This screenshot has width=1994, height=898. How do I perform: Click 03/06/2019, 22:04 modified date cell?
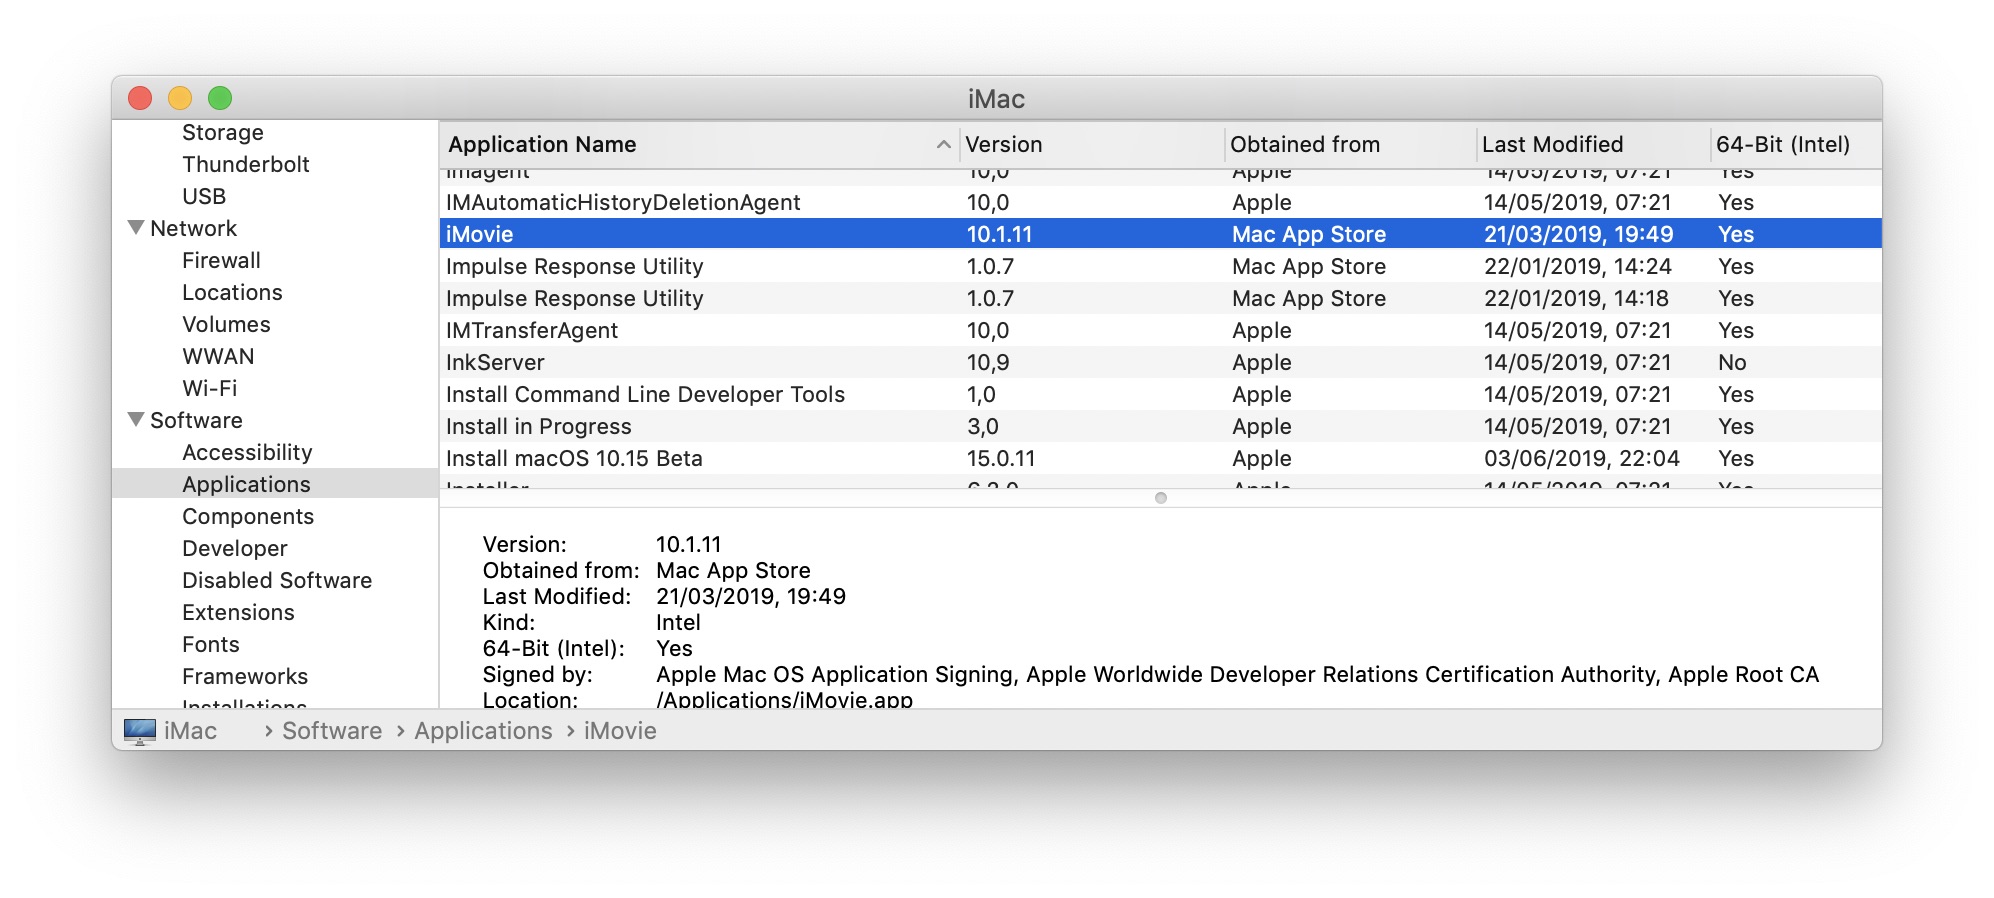(1582, 458)
